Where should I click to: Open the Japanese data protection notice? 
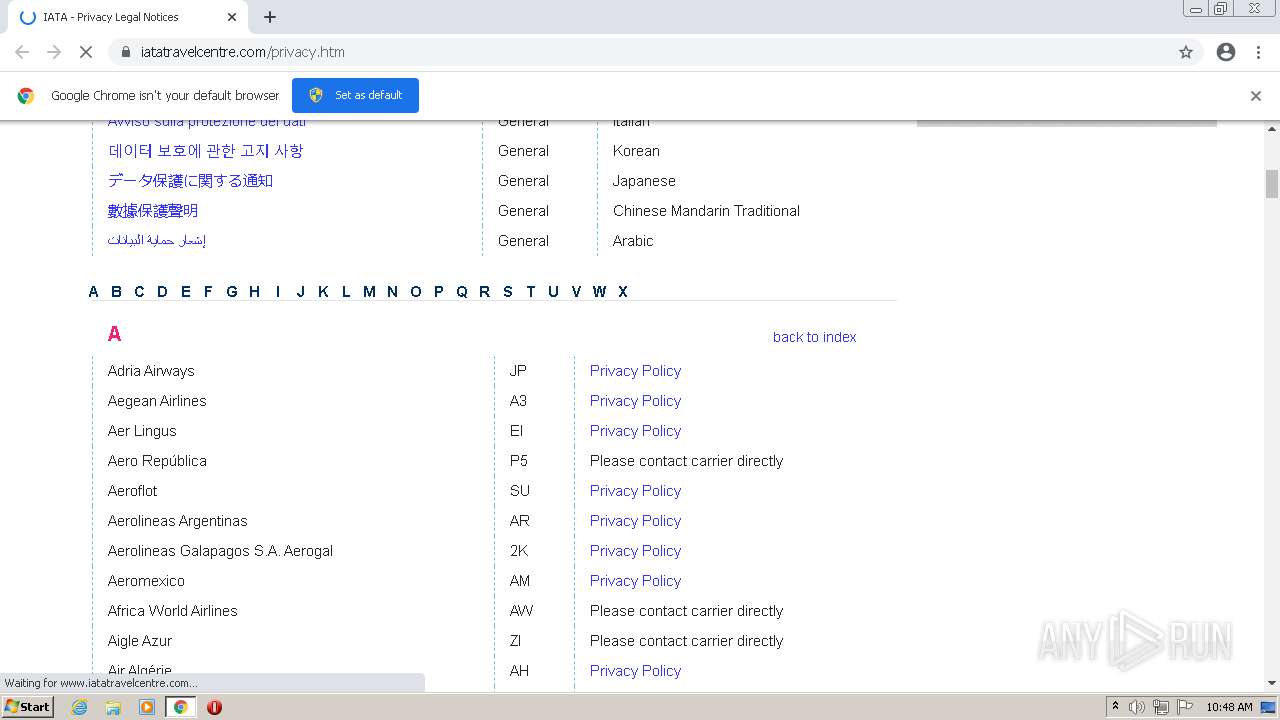190,181
